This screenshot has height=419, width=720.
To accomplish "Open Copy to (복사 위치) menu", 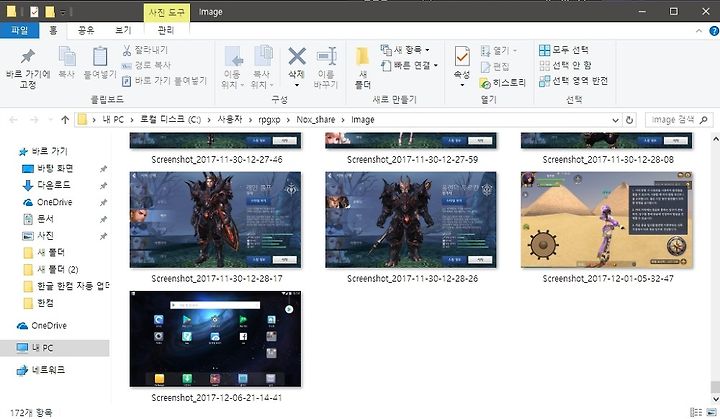I will tap(263, 67).
